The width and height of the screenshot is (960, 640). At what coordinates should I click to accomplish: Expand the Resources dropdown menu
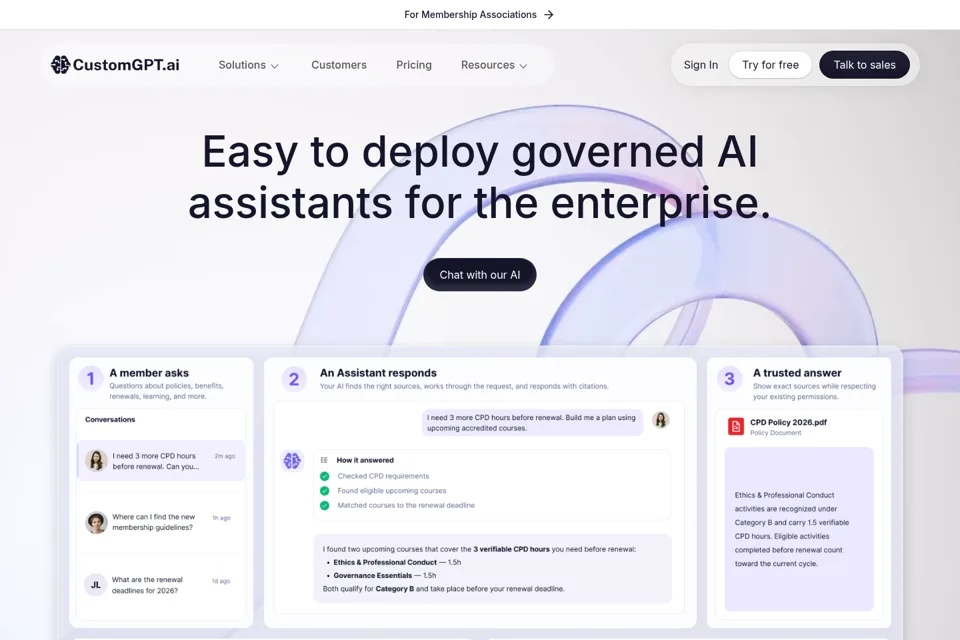(494, 65)
